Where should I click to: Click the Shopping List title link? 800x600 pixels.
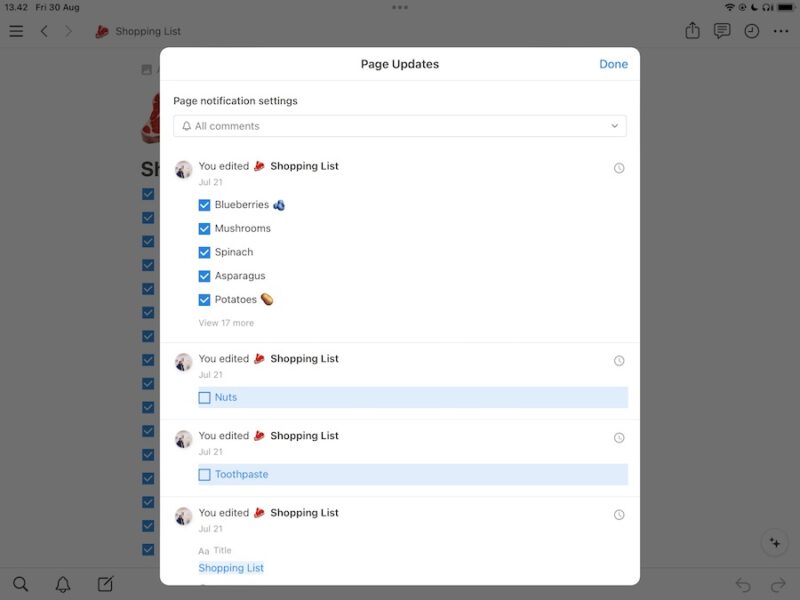(231, 567)
